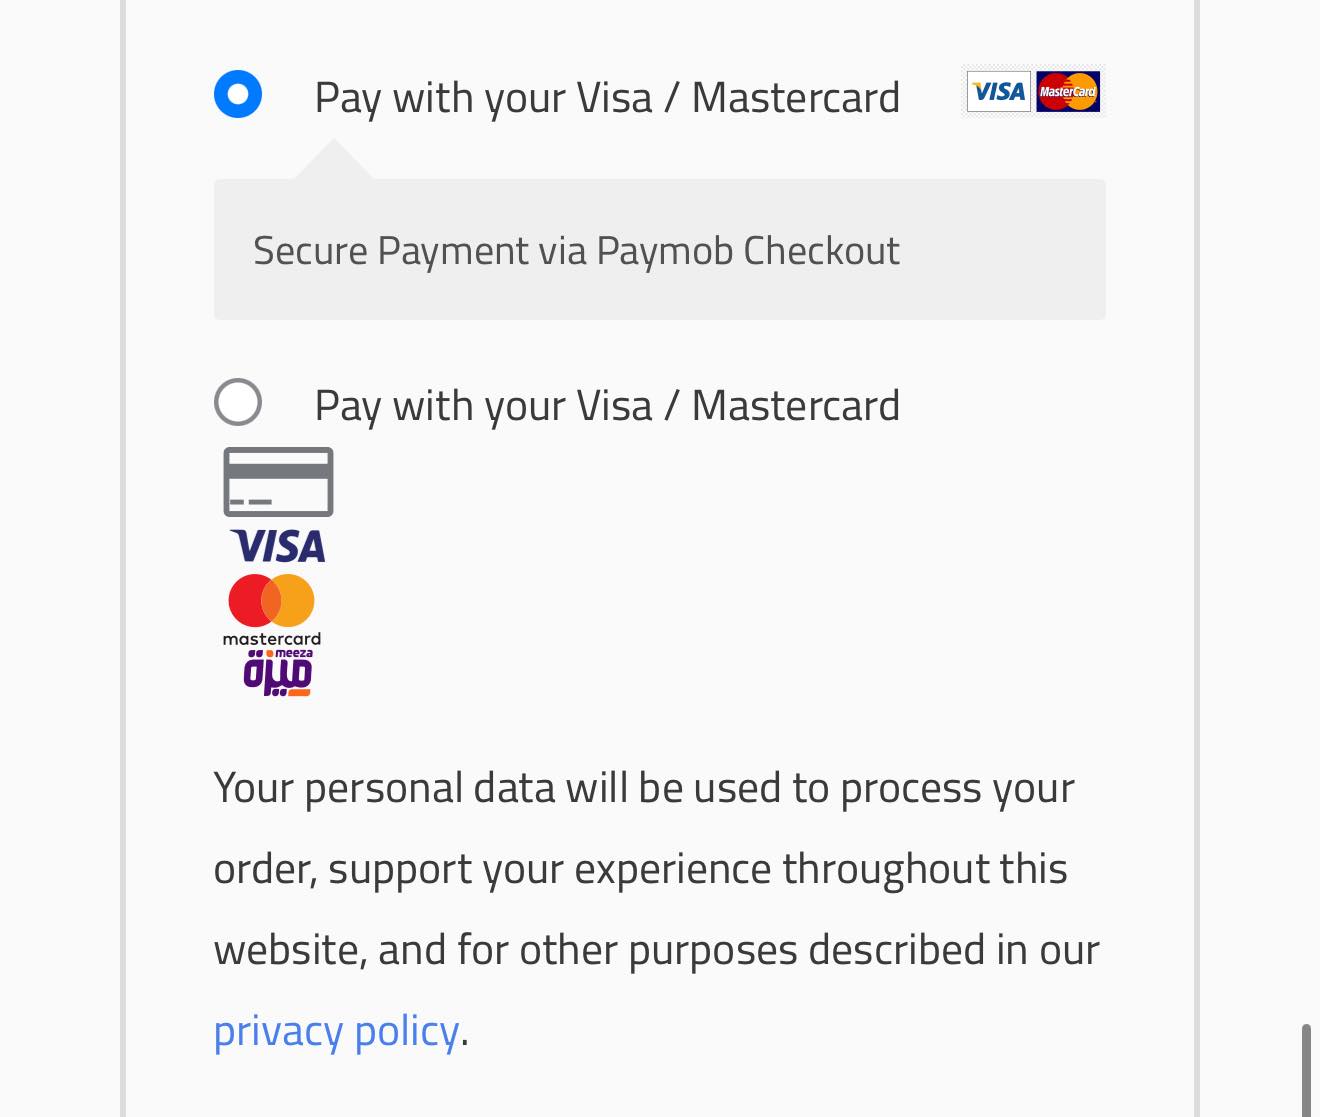Viewport: 1320px width, 1117px height.
Task: Click the triangle pointer above the Paymob box
Action: click(334, 163)
